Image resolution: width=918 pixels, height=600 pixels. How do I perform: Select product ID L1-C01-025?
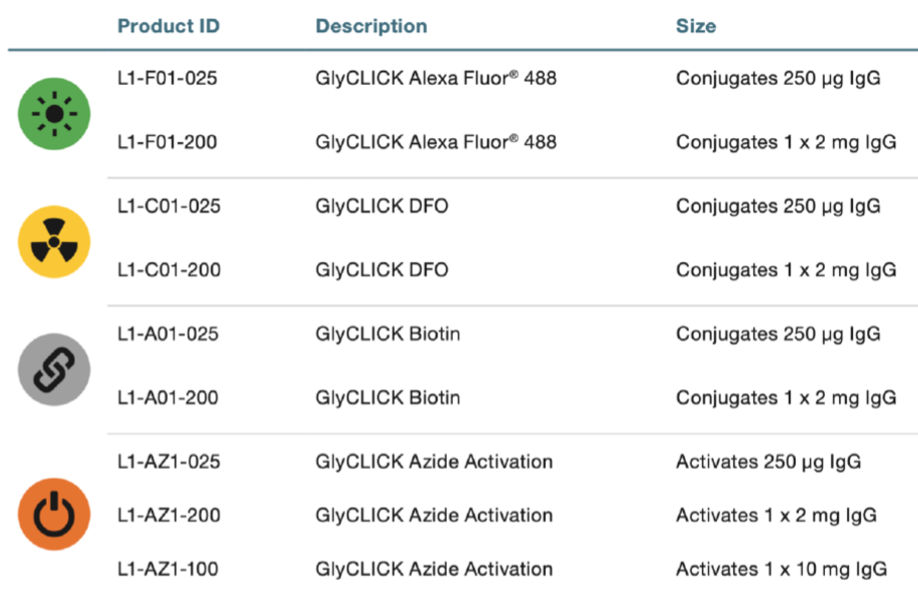tap(168, 206)
